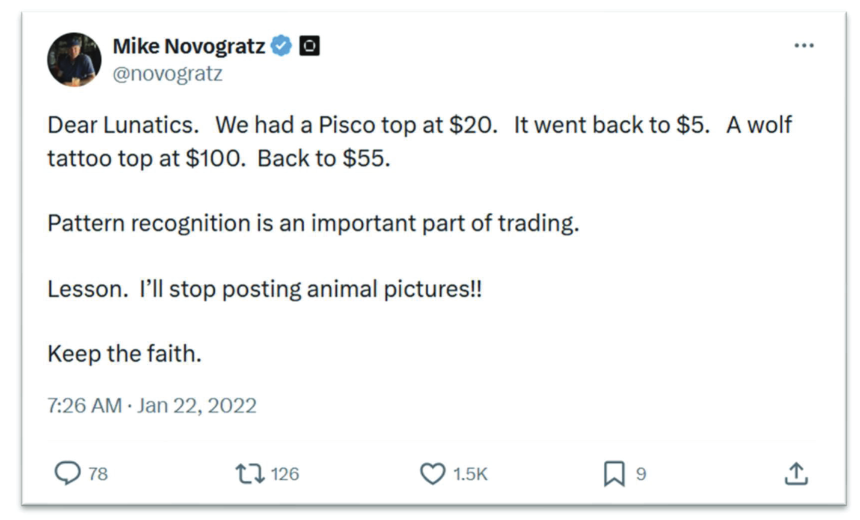This screenshot has height=520, width=860.
Task: Click the Mike Novogratz display name
Action: click(189, 46)
